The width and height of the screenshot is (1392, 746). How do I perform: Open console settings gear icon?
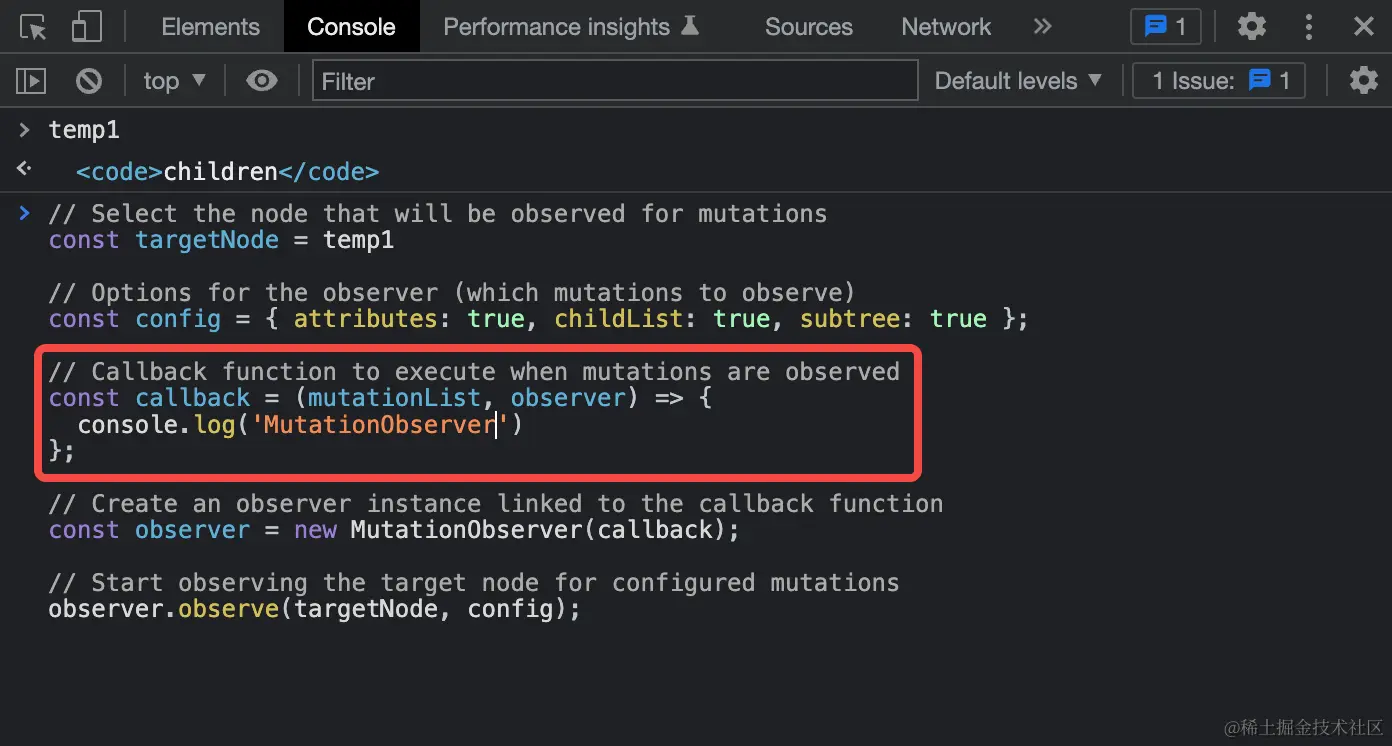[1363, 81]
